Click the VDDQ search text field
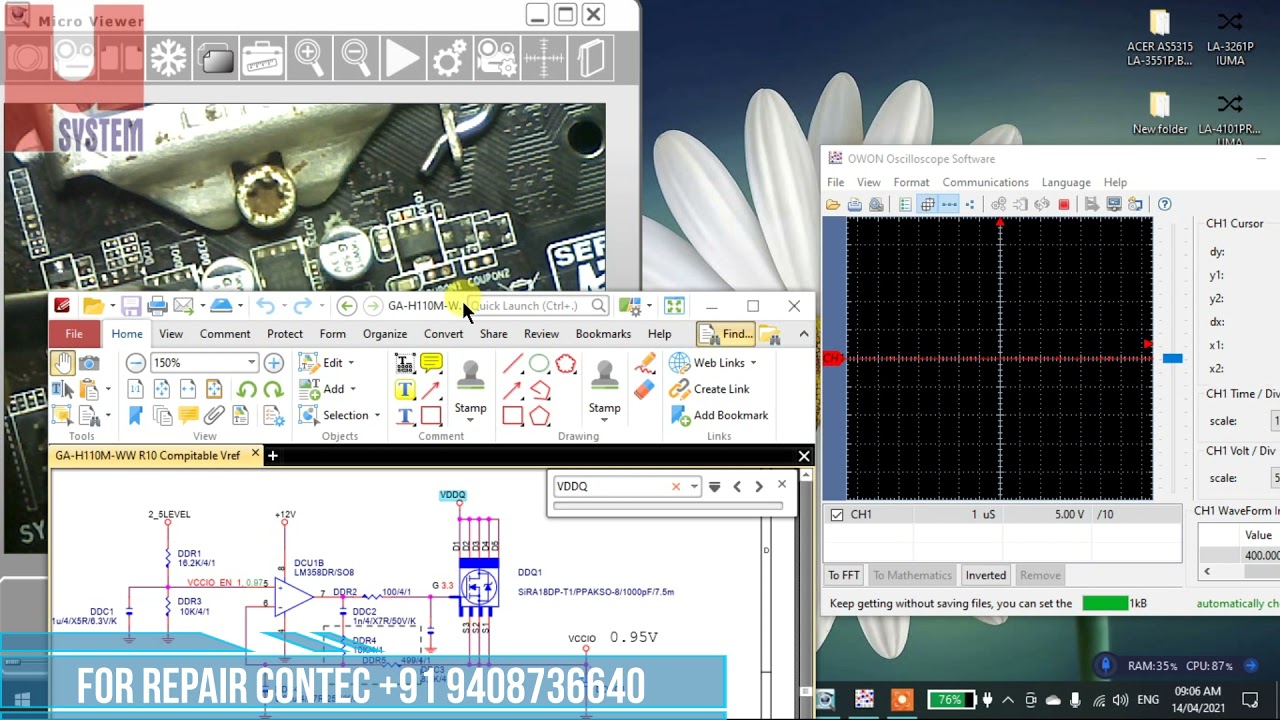This screenshot has height=720, width=1280. pos(610,486)
